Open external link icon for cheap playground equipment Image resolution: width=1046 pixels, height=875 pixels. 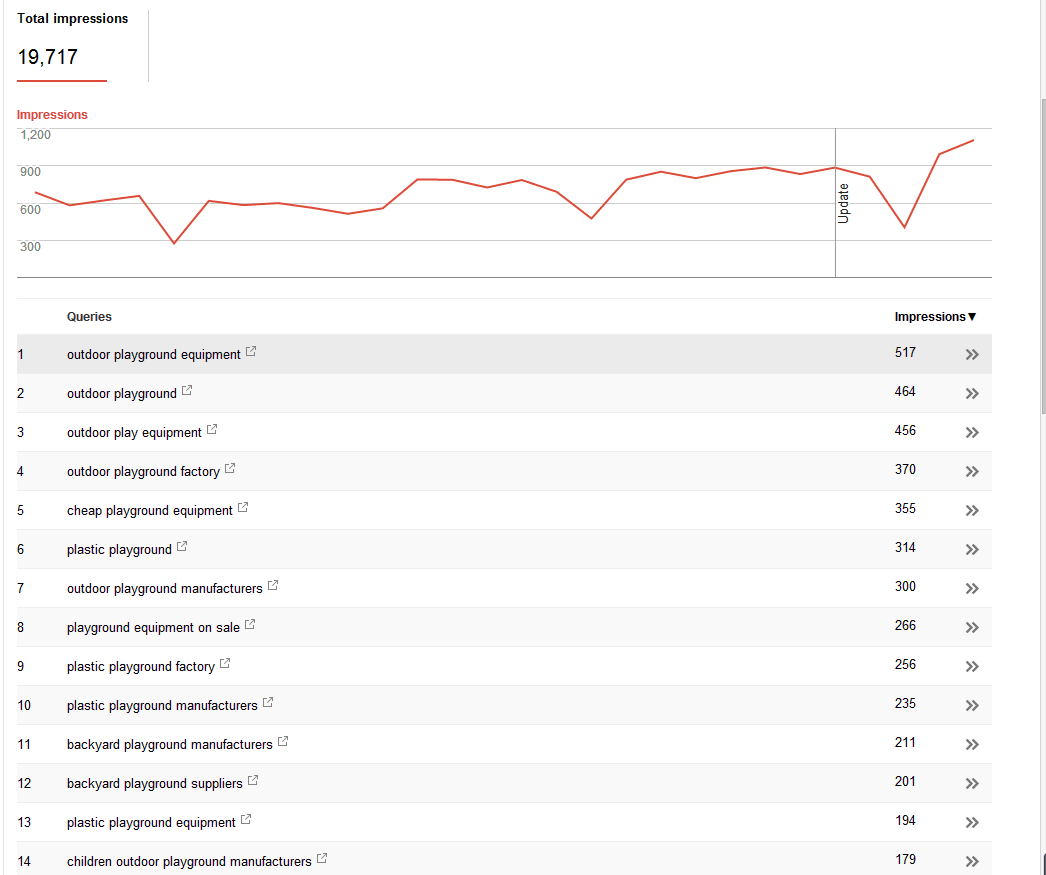tap(243, 508)
